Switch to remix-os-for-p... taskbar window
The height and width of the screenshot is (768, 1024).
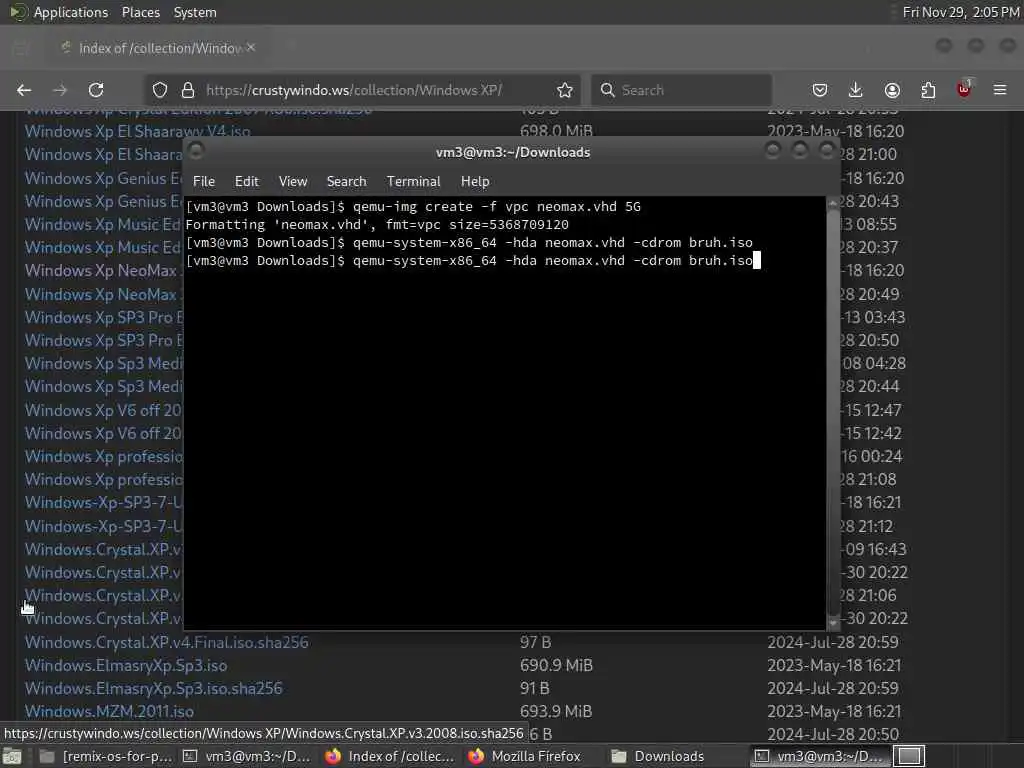coord(106,756)
